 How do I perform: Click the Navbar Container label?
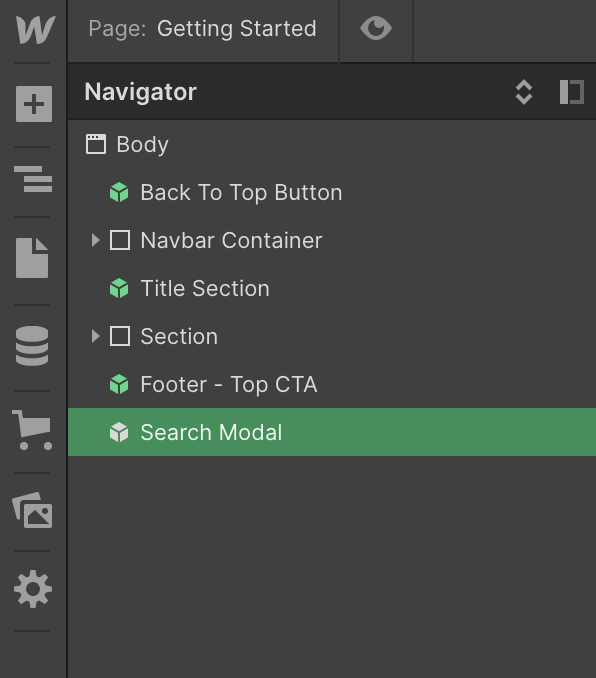[231, 240]
